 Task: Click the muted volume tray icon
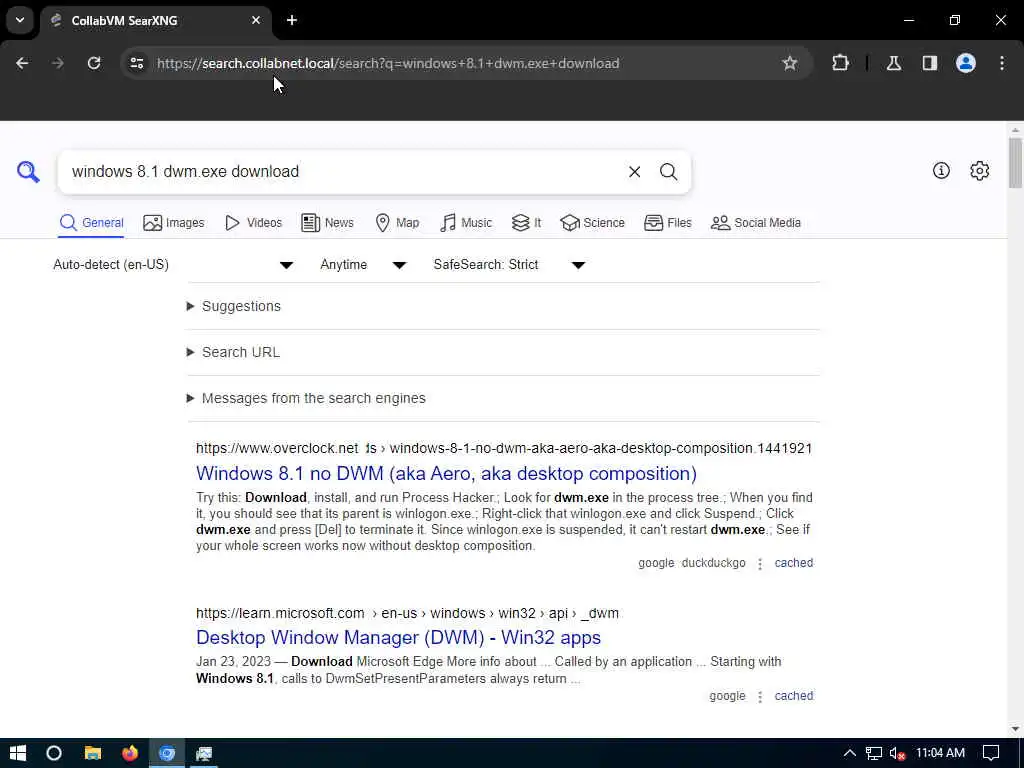897,753
